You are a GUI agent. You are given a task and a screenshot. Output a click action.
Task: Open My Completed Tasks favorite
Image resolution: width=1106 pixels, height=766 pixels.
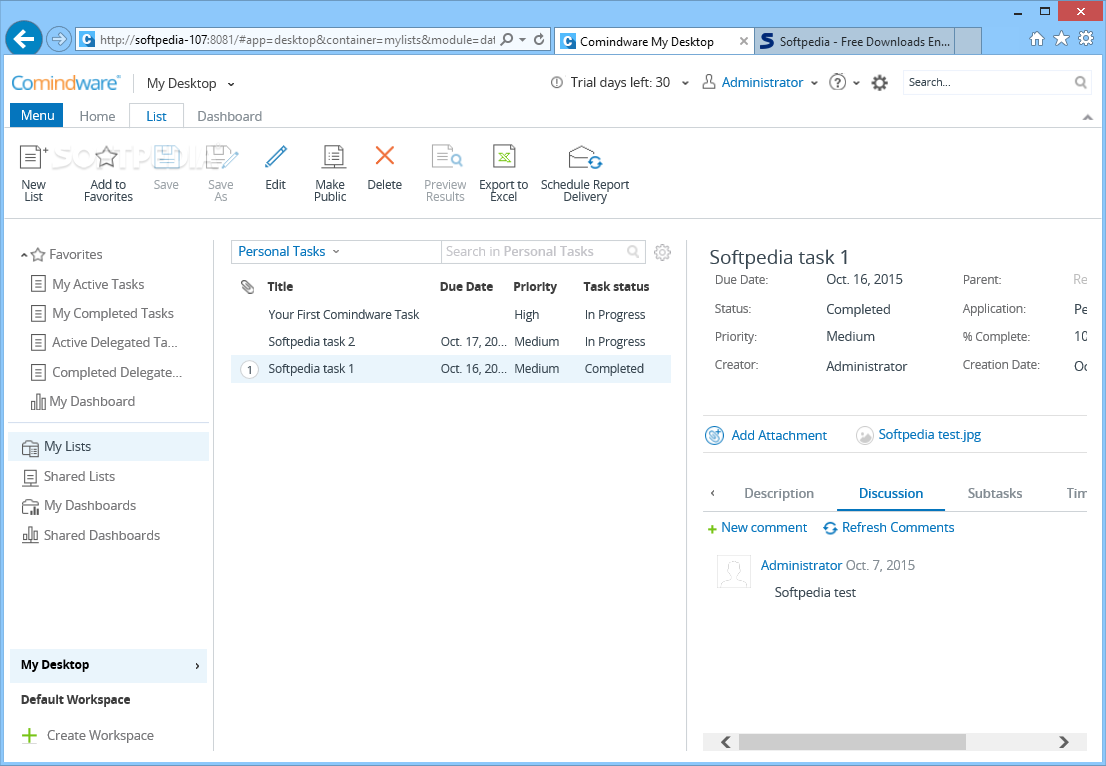point(103,313)
